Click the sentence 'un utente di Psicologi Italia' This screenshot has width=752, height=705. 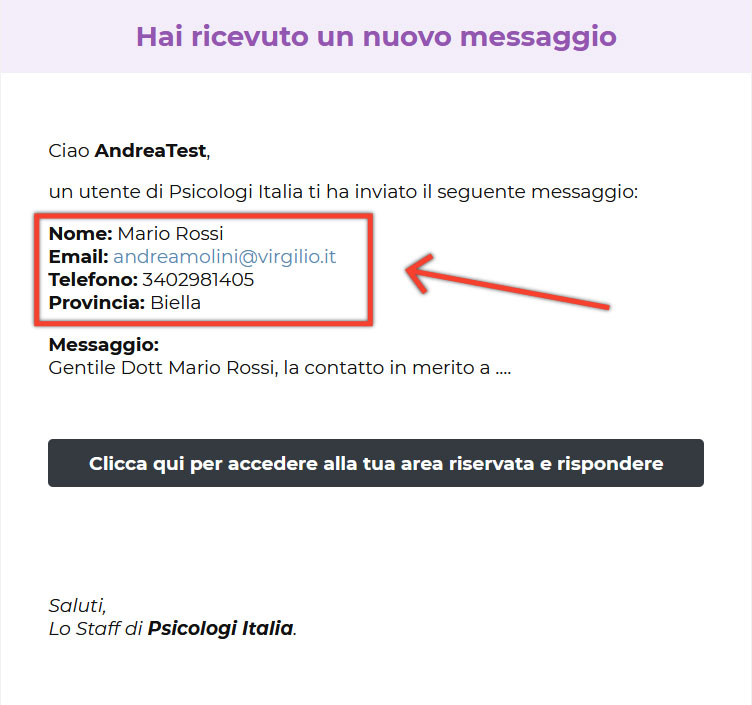(176, 192)
